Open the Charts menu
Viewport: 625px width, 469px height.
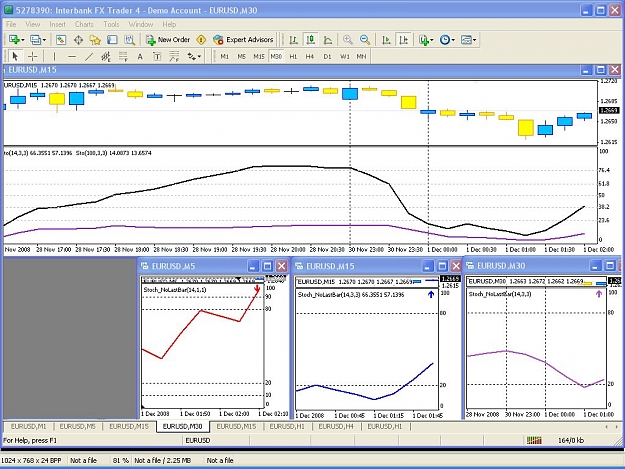click(x=84, y=24)
